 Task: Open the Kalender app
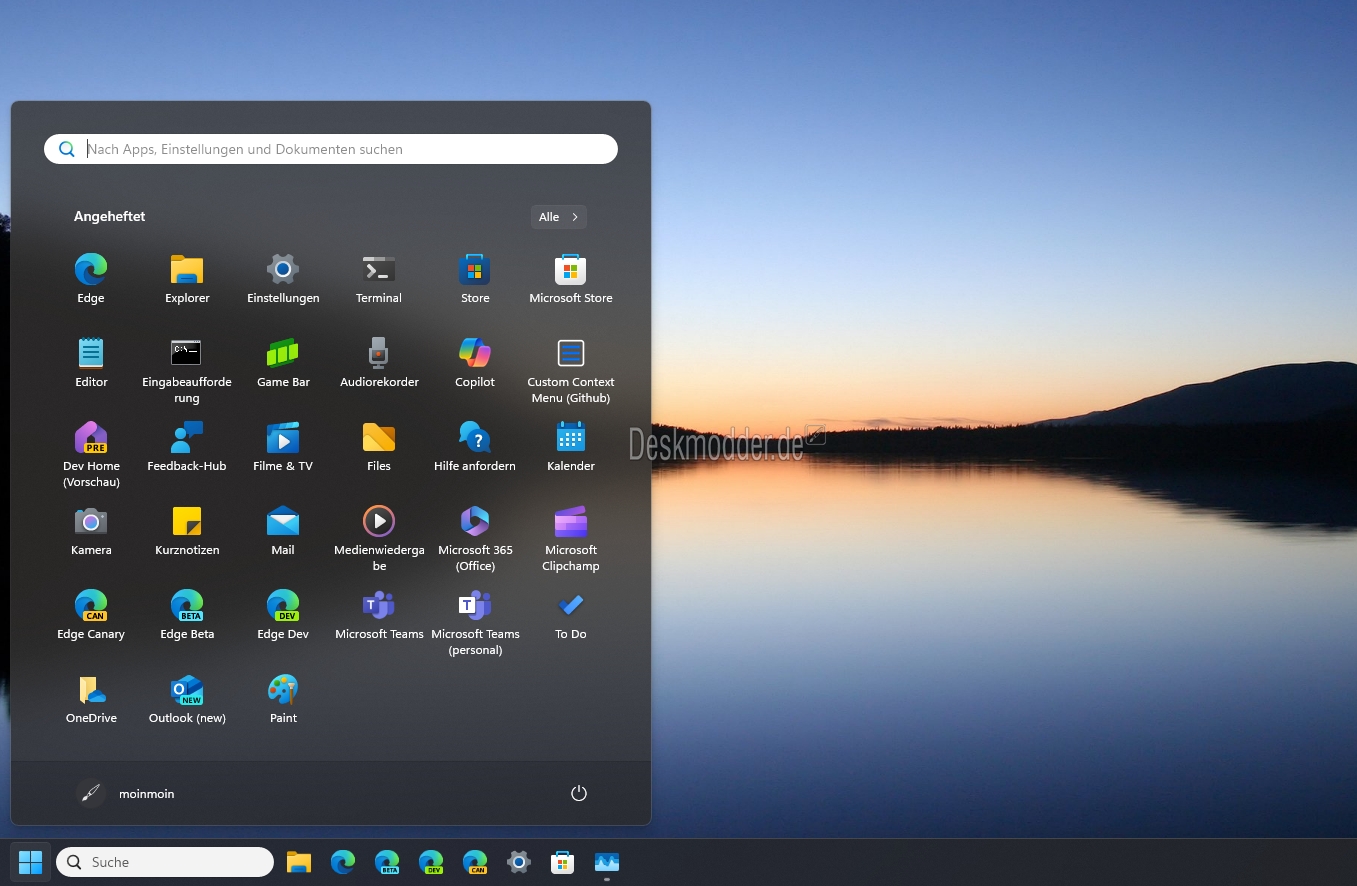coord(571,447)
